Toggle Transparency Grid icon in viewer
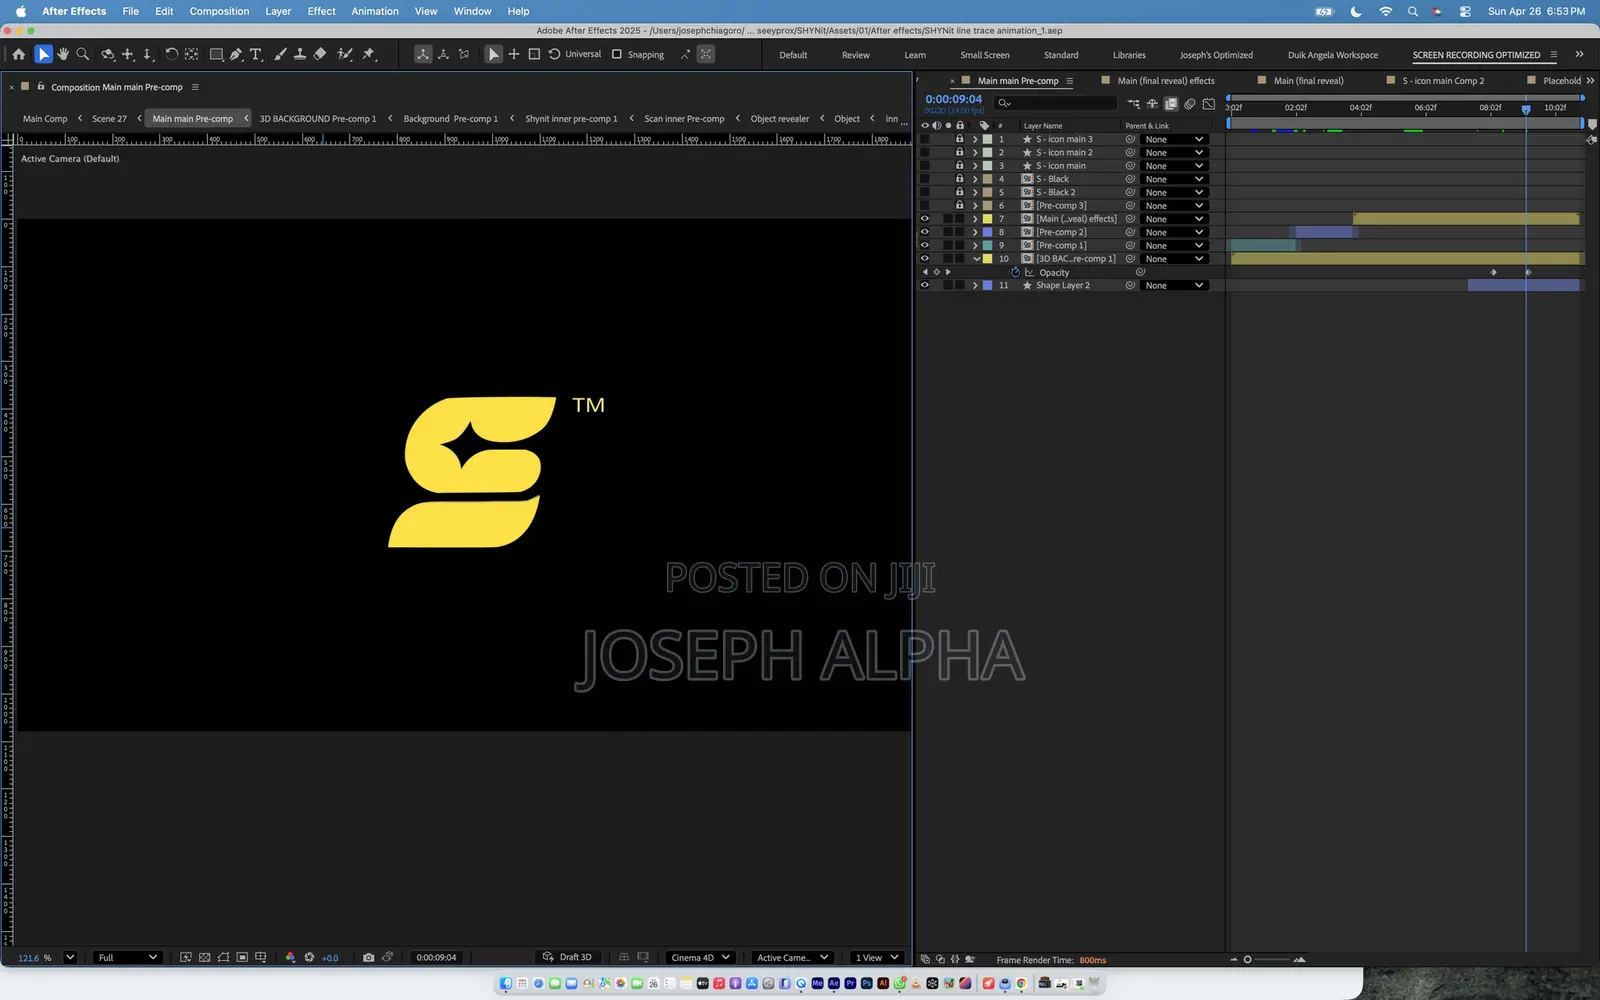The height and width of the screenshot is (1000, 1600). [204, 957]
